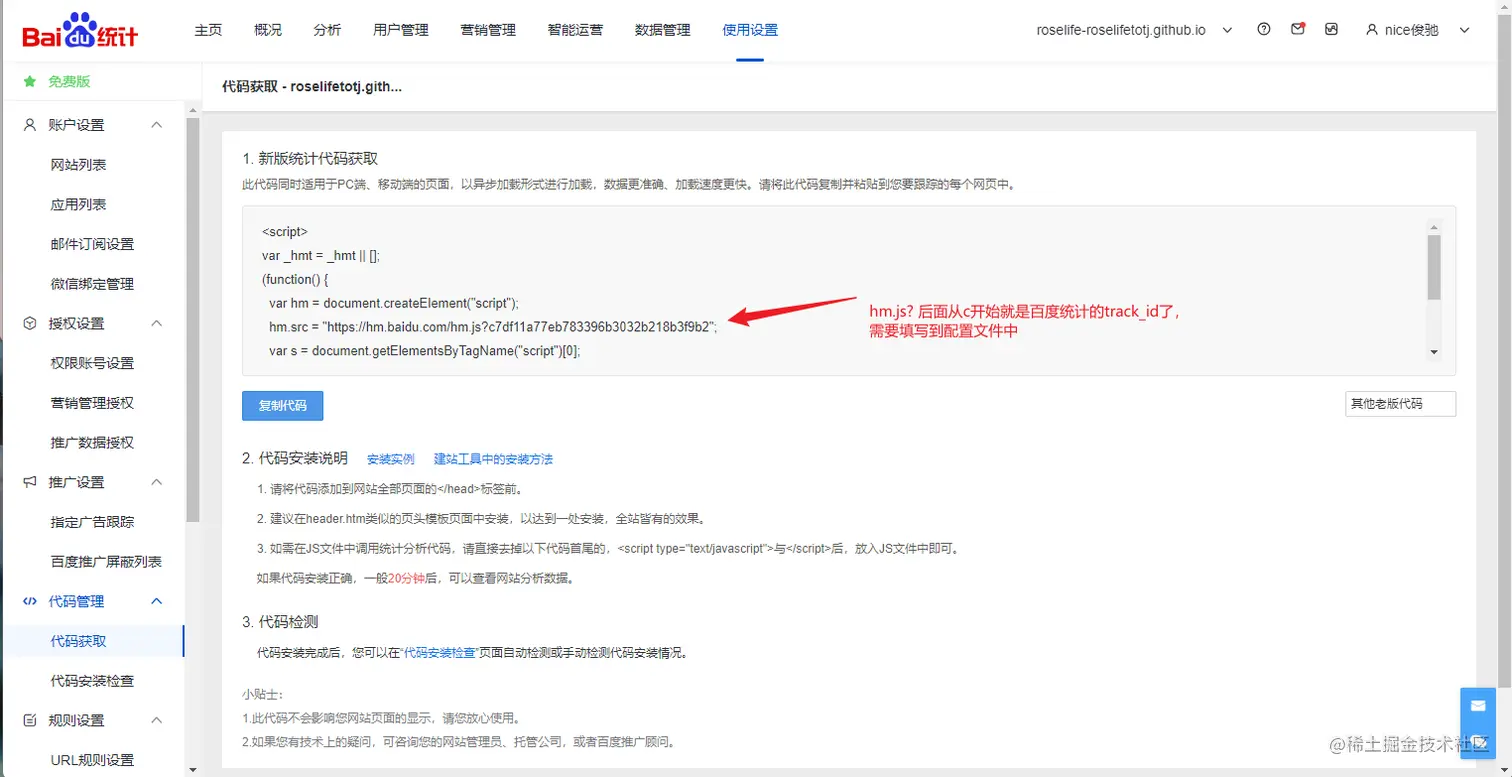This screenshot has height=777, width=1512.
Task: Click the getElementsByTagName code line
Action: (425, 351)
